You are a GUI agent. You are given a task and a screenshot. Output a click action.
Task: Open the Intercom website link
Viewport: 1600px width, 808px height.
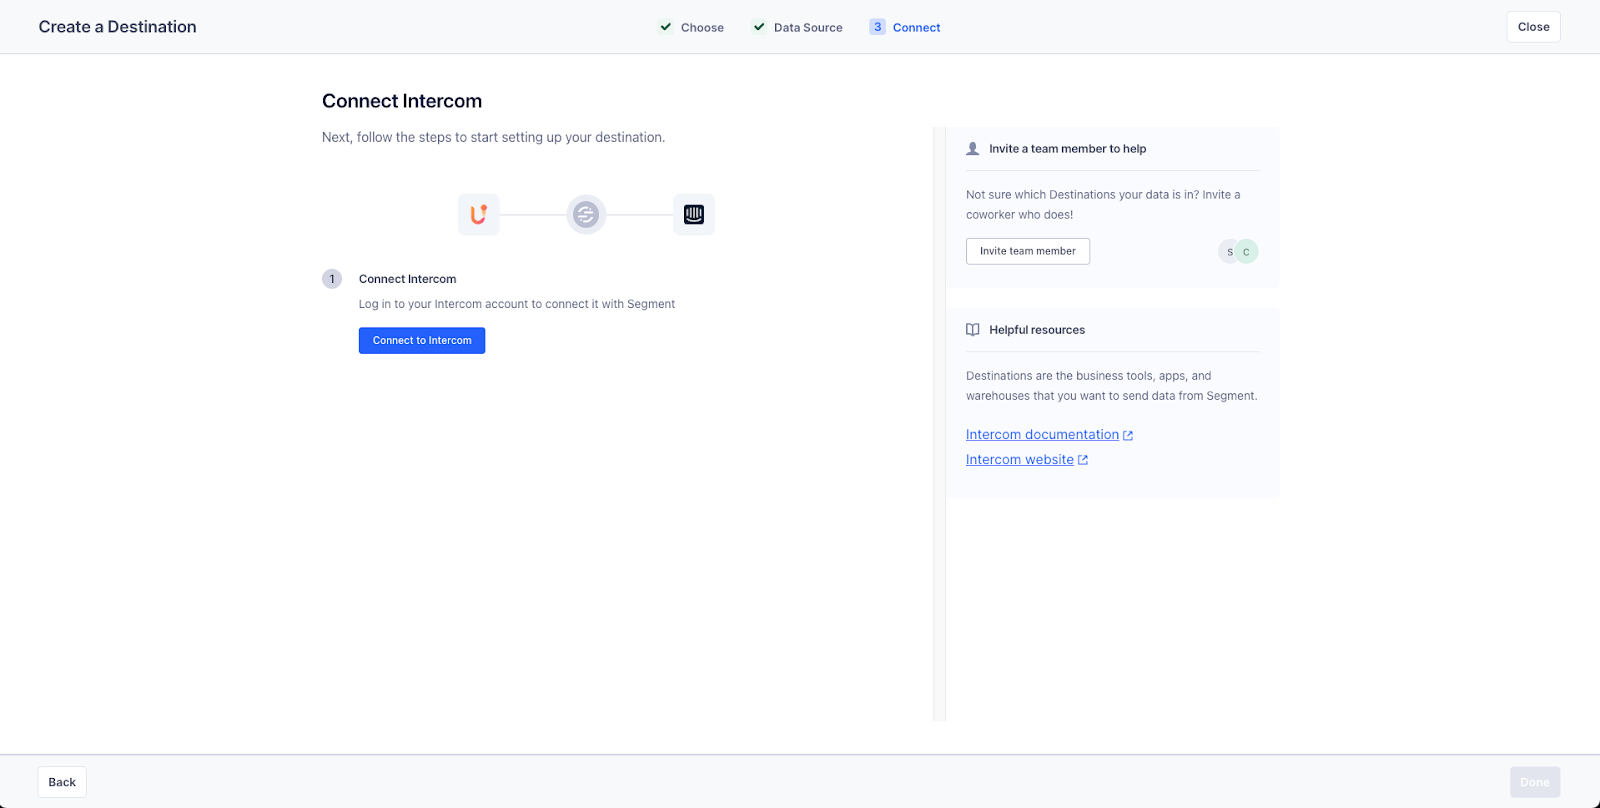[x=1019, y=460]
